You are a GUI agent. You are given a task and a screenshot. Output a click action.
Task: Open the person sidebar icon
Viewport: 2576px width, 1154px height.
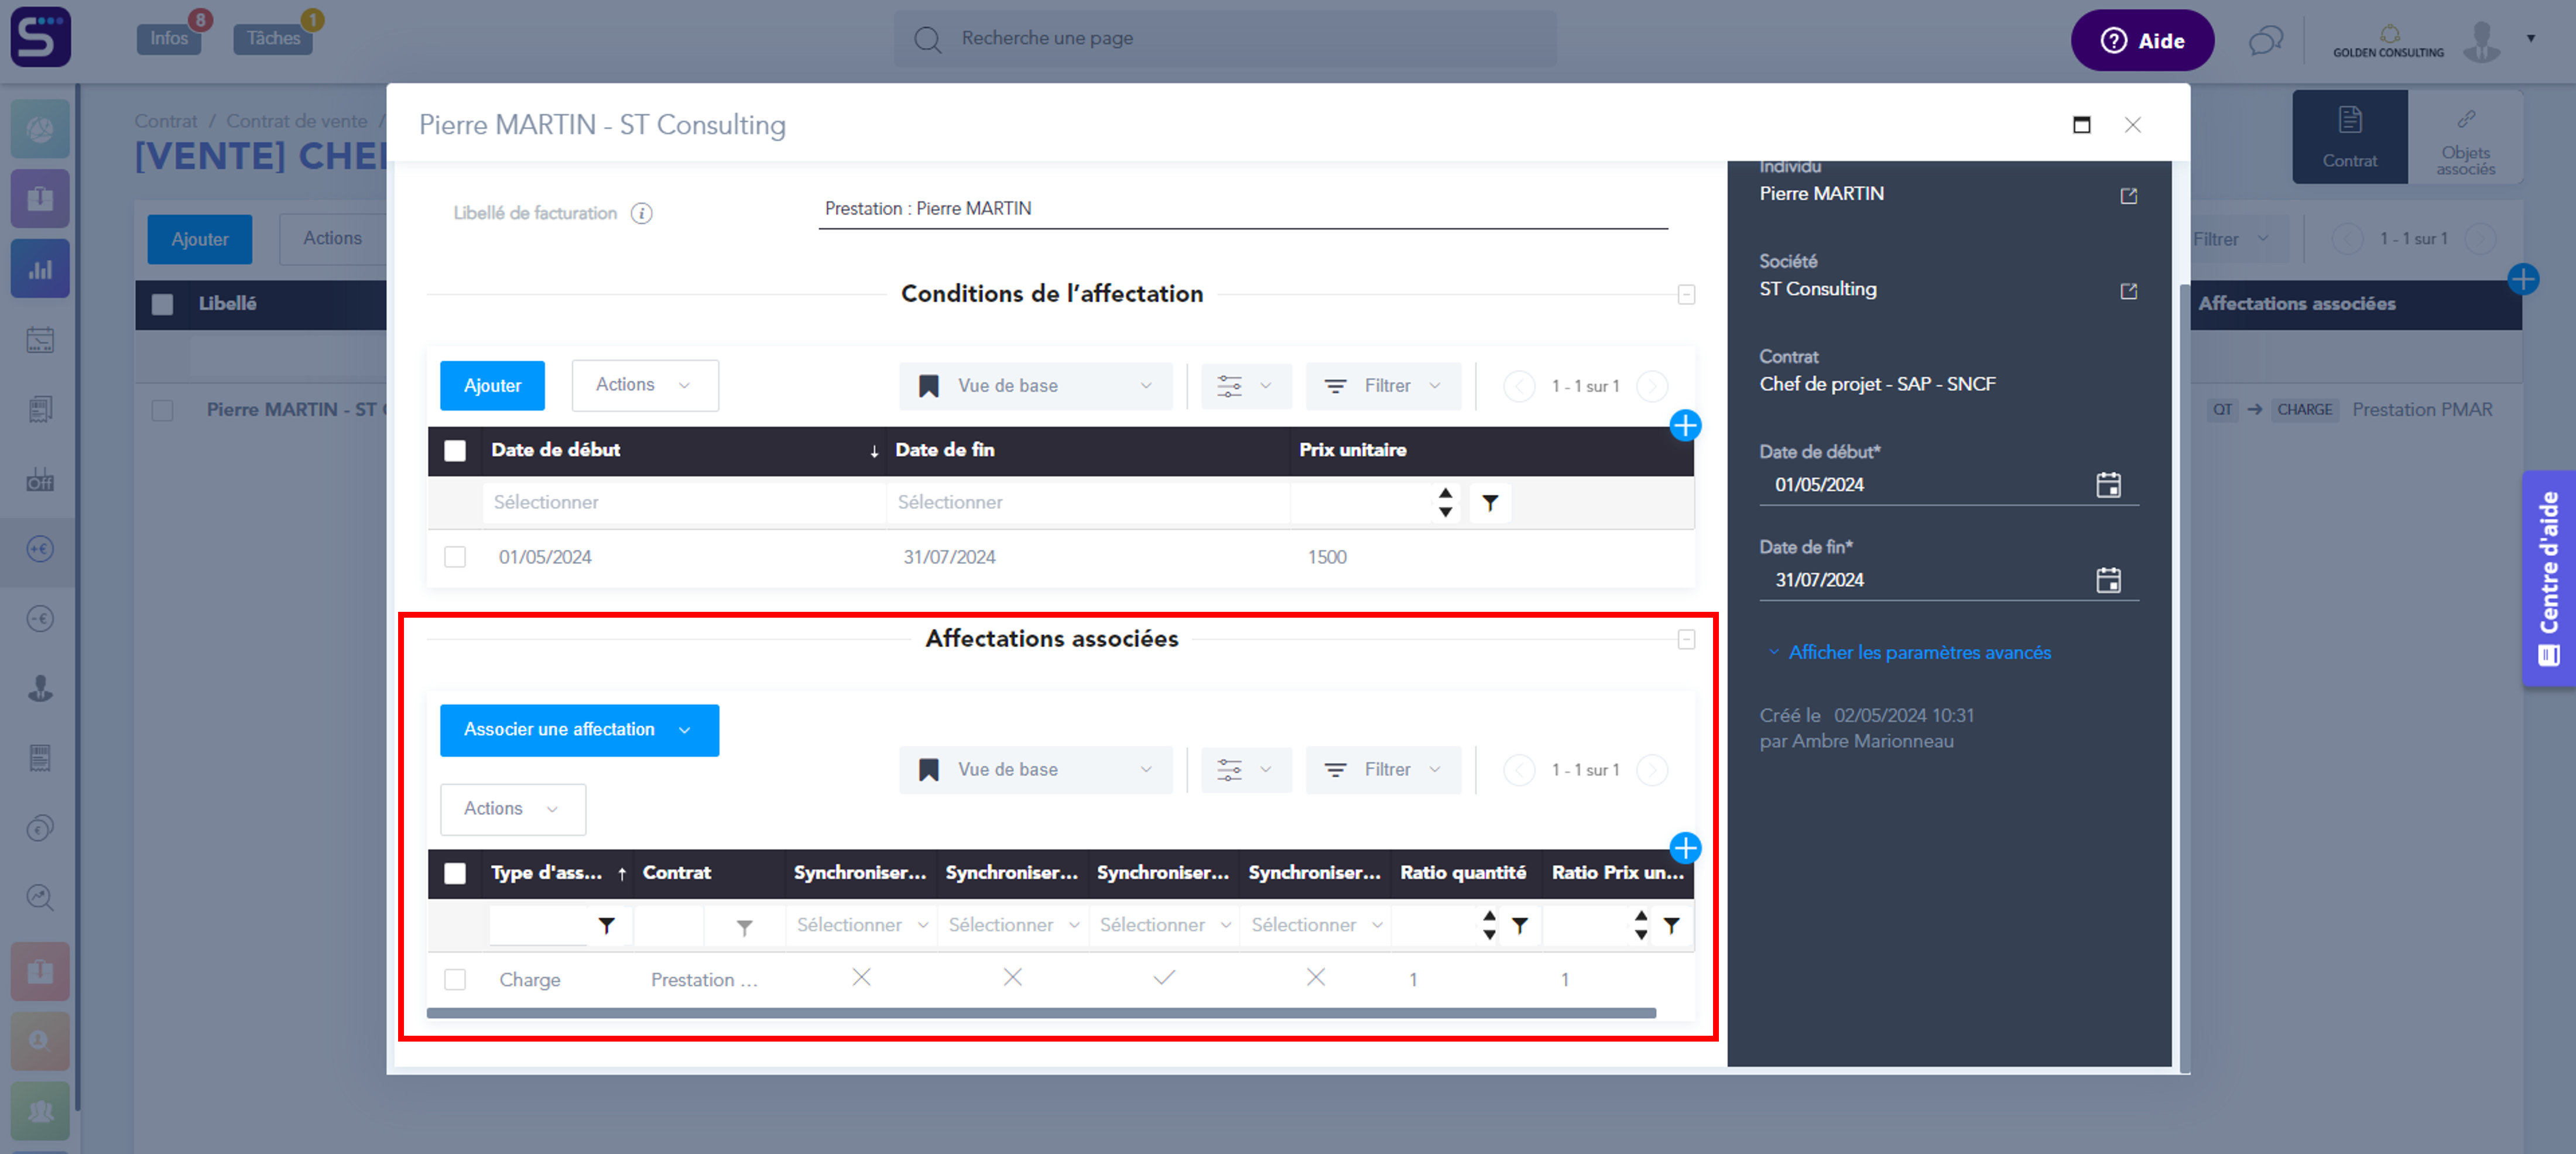pyautogui.click(x=40, y=688)
